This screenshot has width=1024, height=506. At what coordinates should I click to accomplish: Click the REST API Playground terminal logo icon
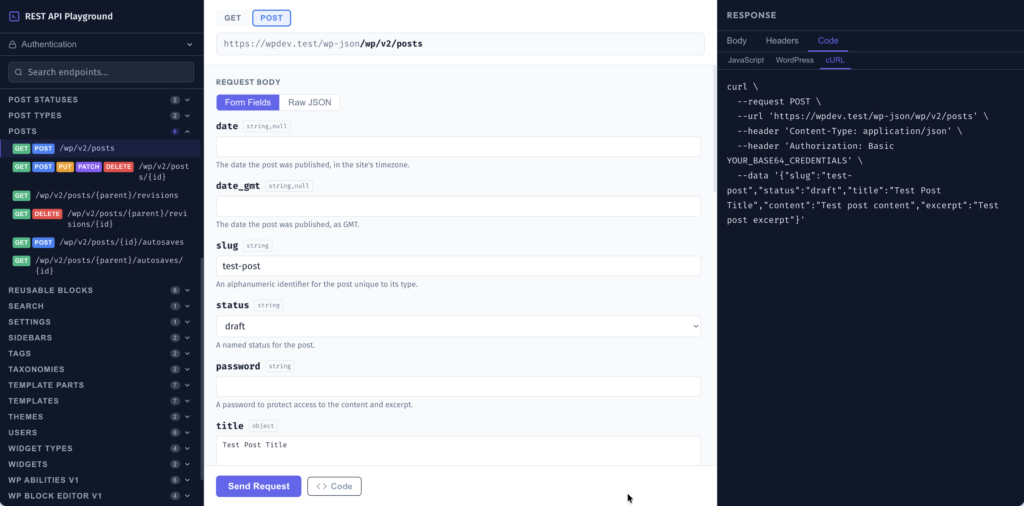tap(14, 16)
